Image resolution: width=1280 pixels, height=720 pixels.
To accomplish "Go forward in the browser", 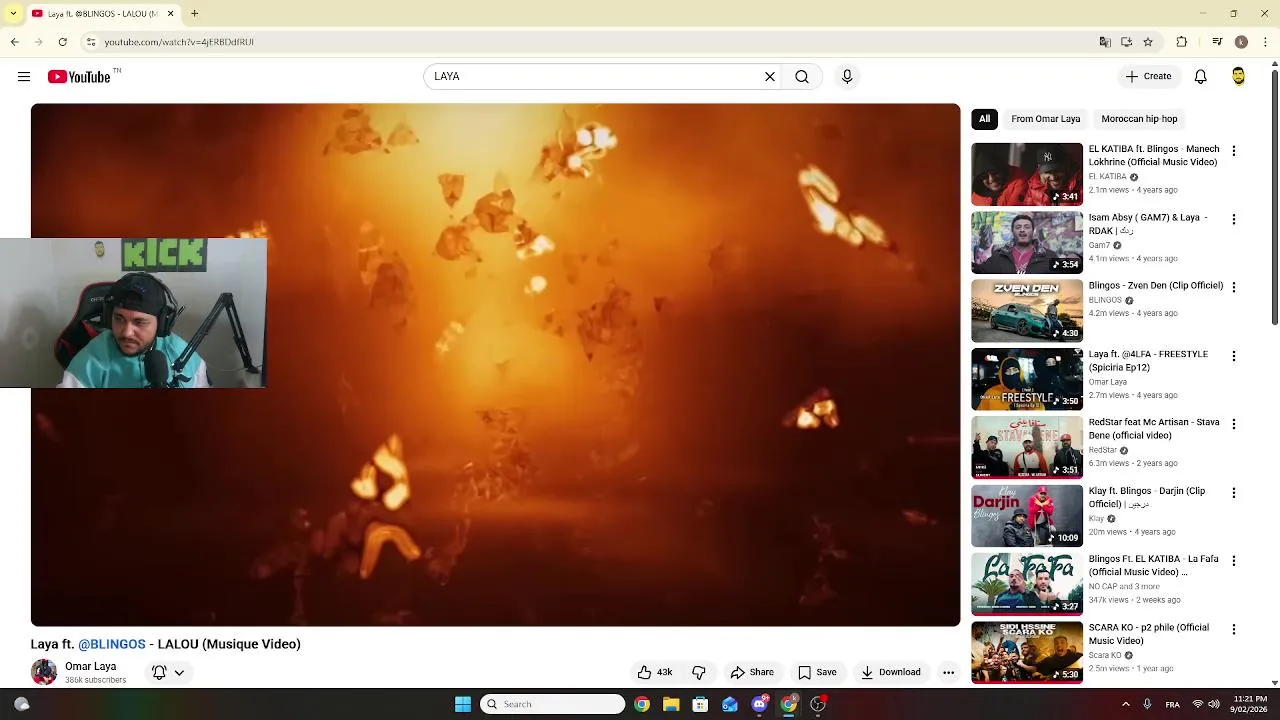I will tap(38, 42).
